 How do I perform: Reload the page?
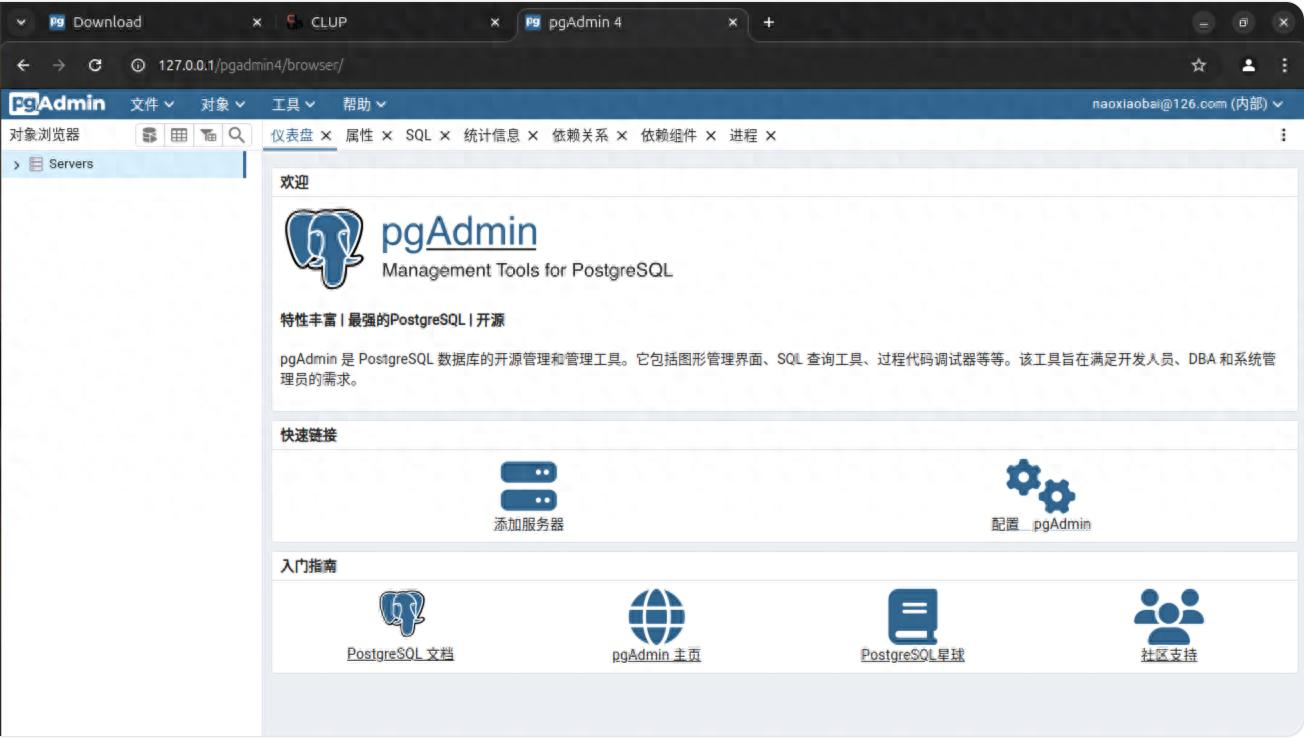click(x=95, y=65)
